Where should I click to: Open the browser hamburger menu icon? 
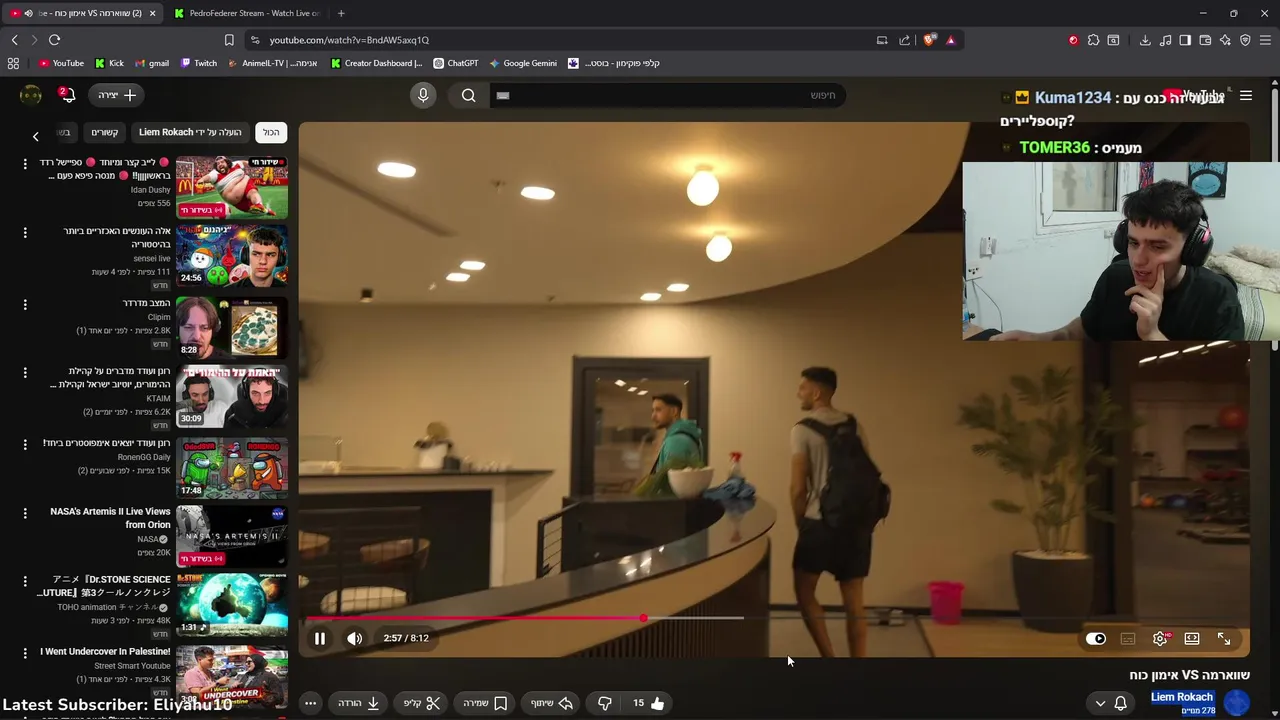(x=1265, y=40)
